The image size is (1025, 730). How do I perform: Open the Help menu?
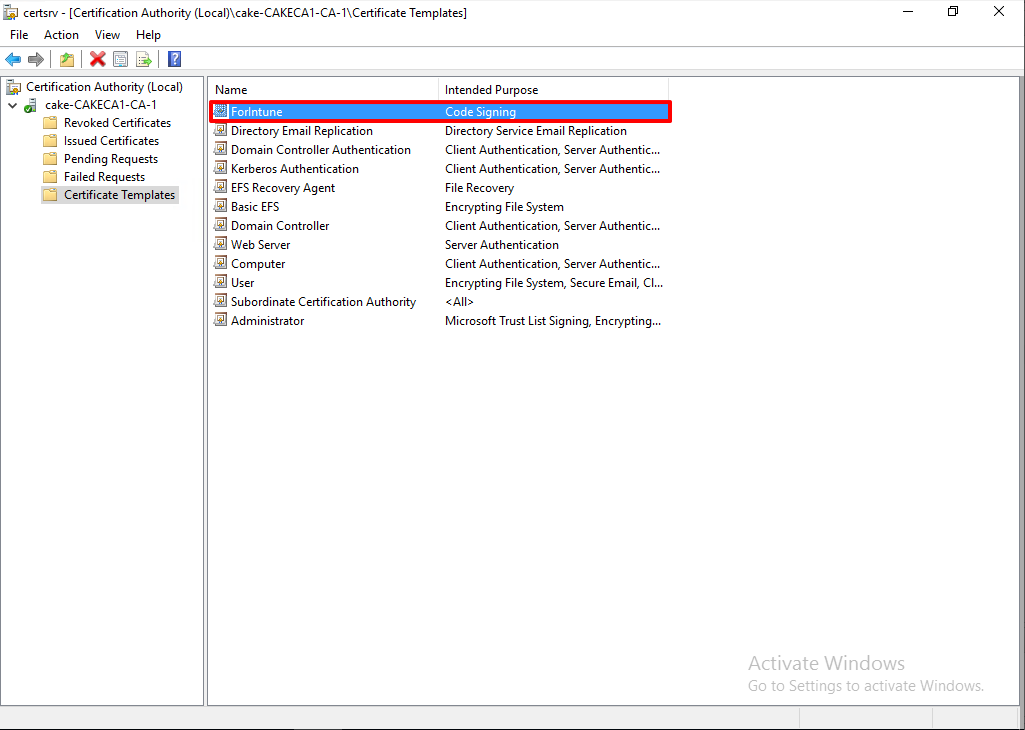148,35
